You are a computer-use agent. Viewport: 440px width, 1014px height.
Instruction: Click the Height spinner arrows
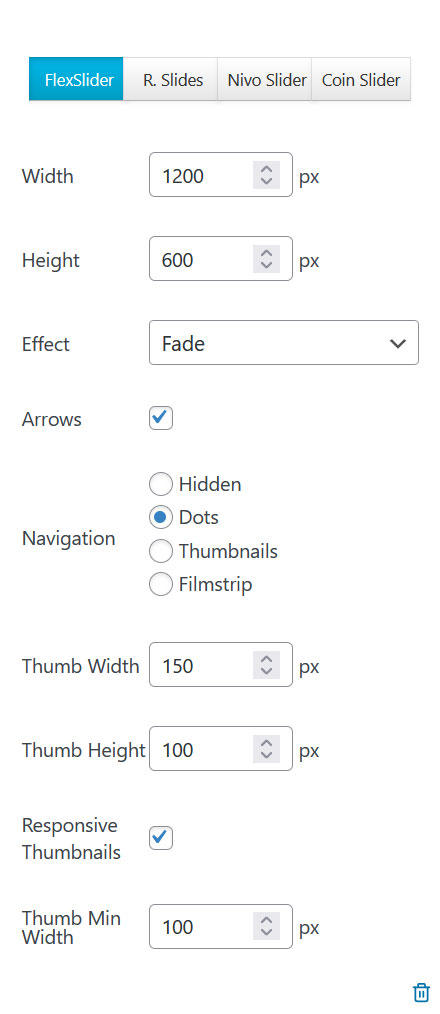click(x=266, y=259)
